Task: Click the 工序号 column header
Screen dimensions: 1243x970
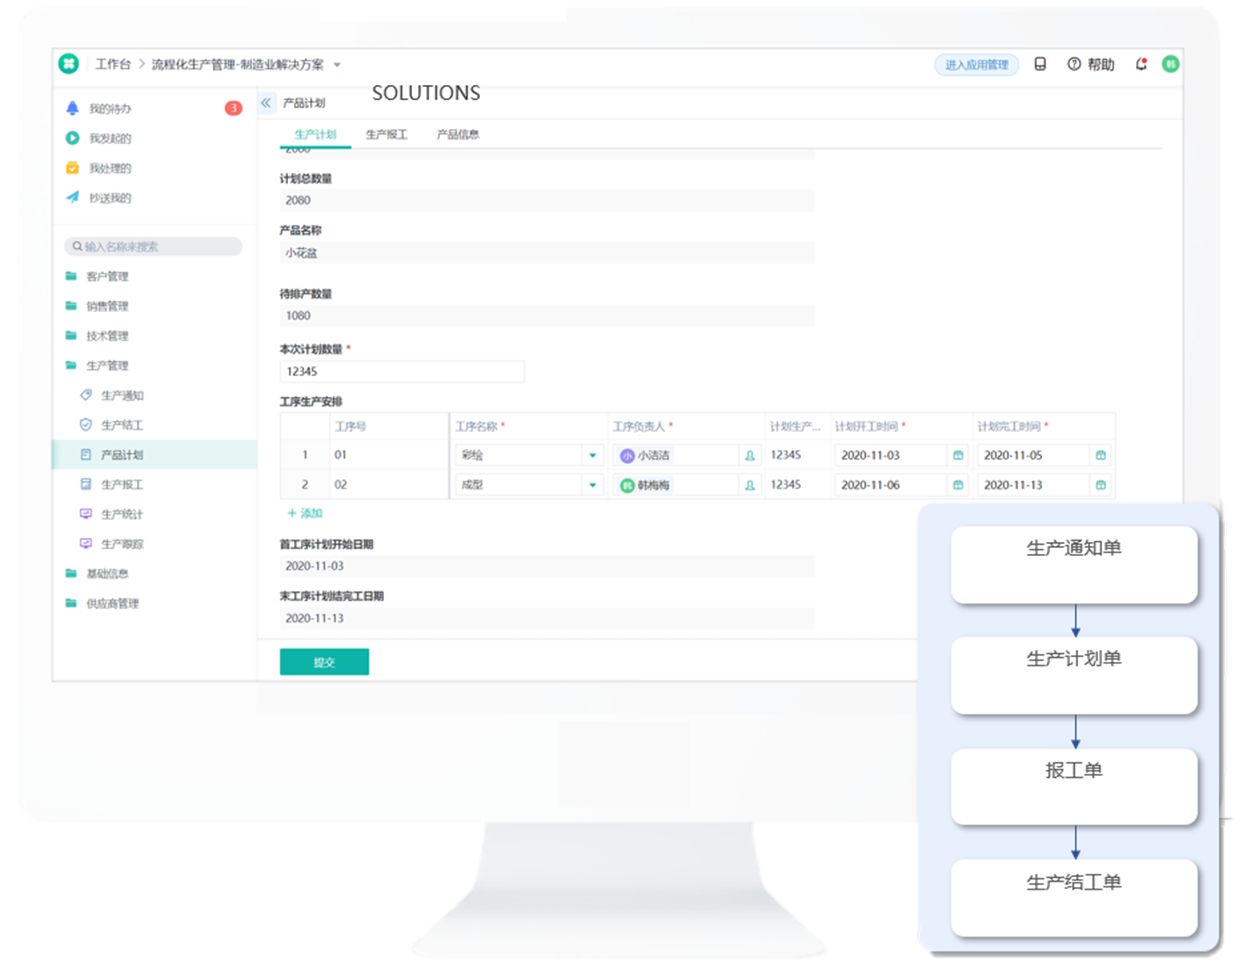Action: tap(350, 426)
